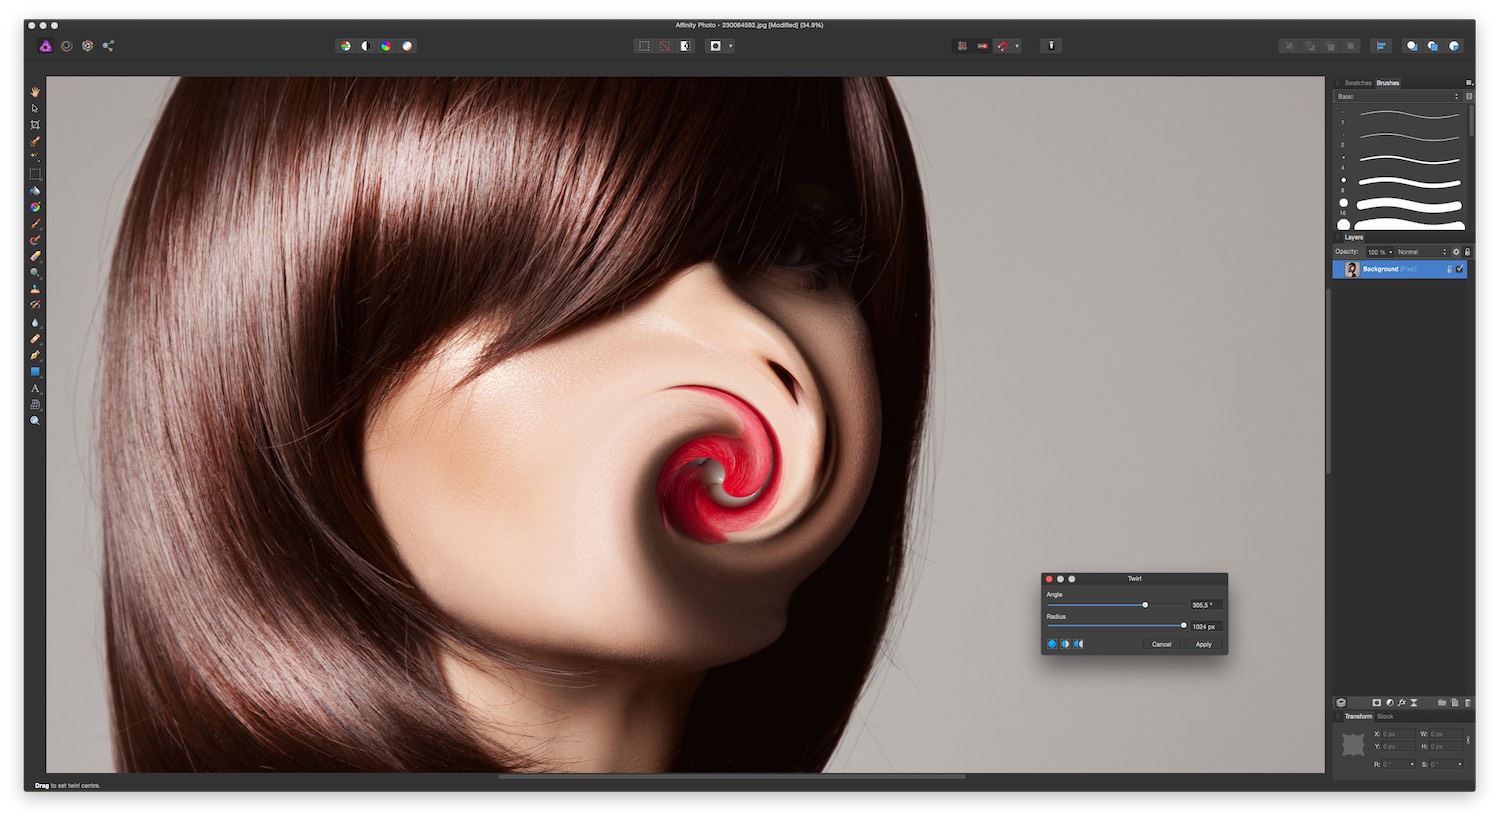The image size is (1500, 820).
Task: Open the Stock panel tab
Action: 1385,717
